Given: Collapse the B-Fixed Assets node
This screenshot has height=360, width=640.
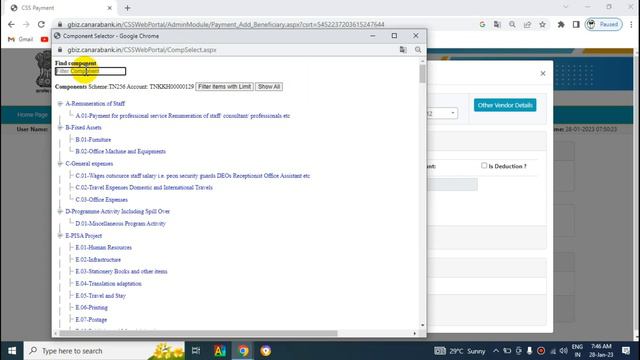Looking at the screenshot, I should tap(60, 128).
